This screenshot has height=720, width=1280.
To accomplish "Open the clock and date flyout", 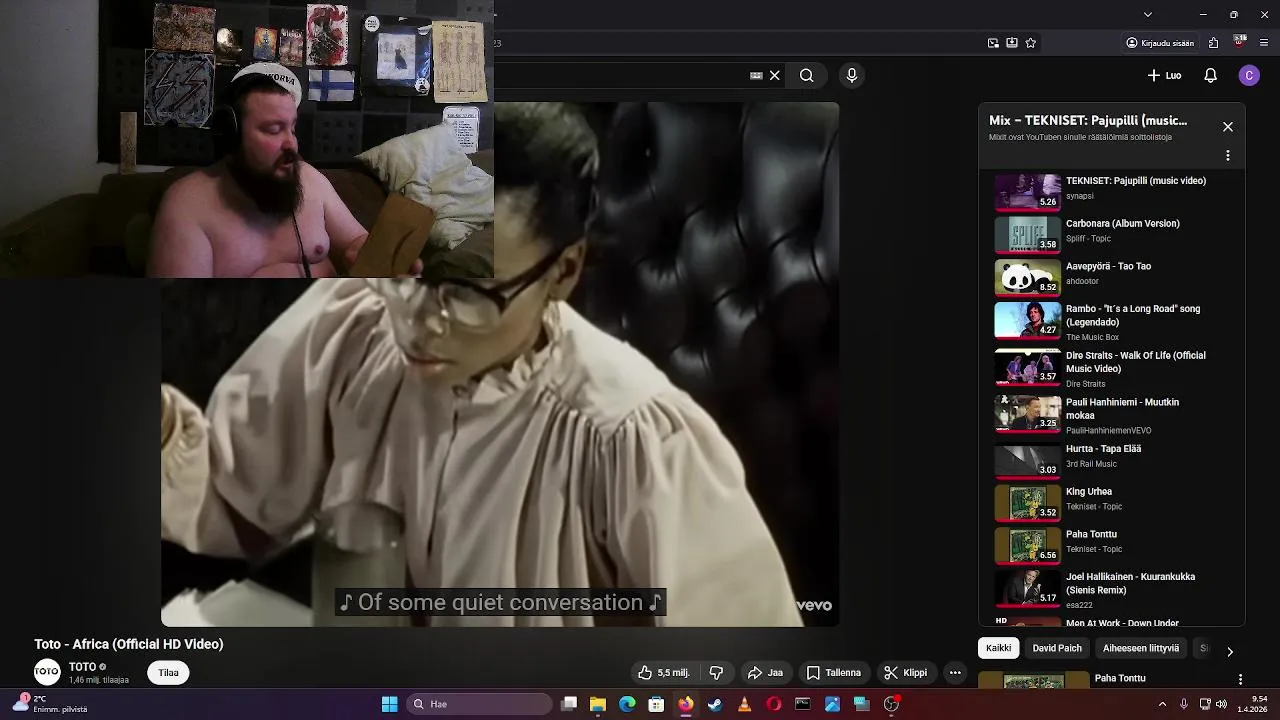I will (x=1253, y=704).
